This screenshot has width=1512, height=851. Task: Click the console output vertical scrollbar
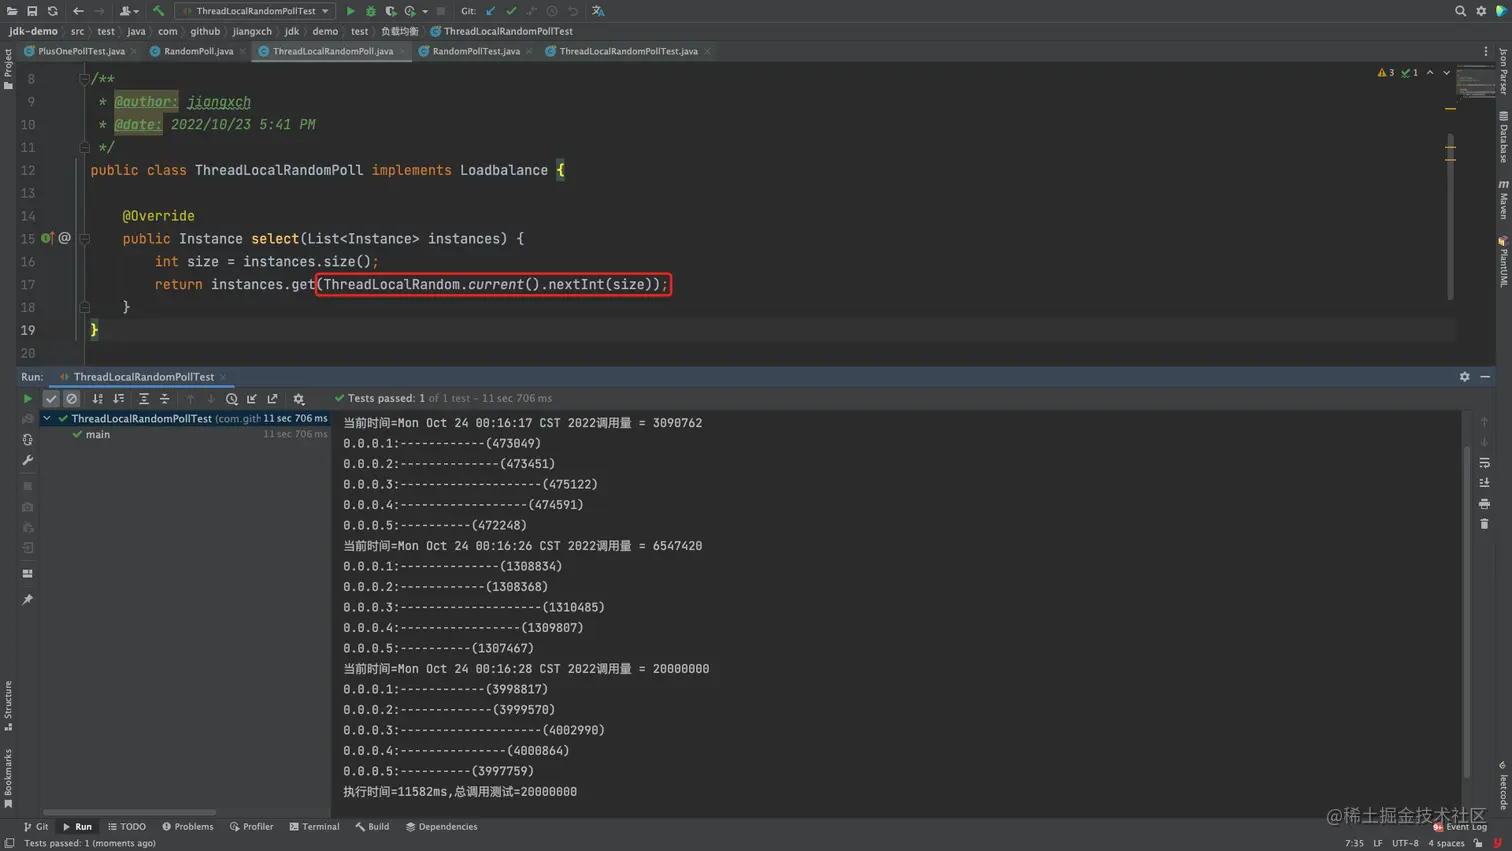pyautogui.click(x=1467, y=610)
